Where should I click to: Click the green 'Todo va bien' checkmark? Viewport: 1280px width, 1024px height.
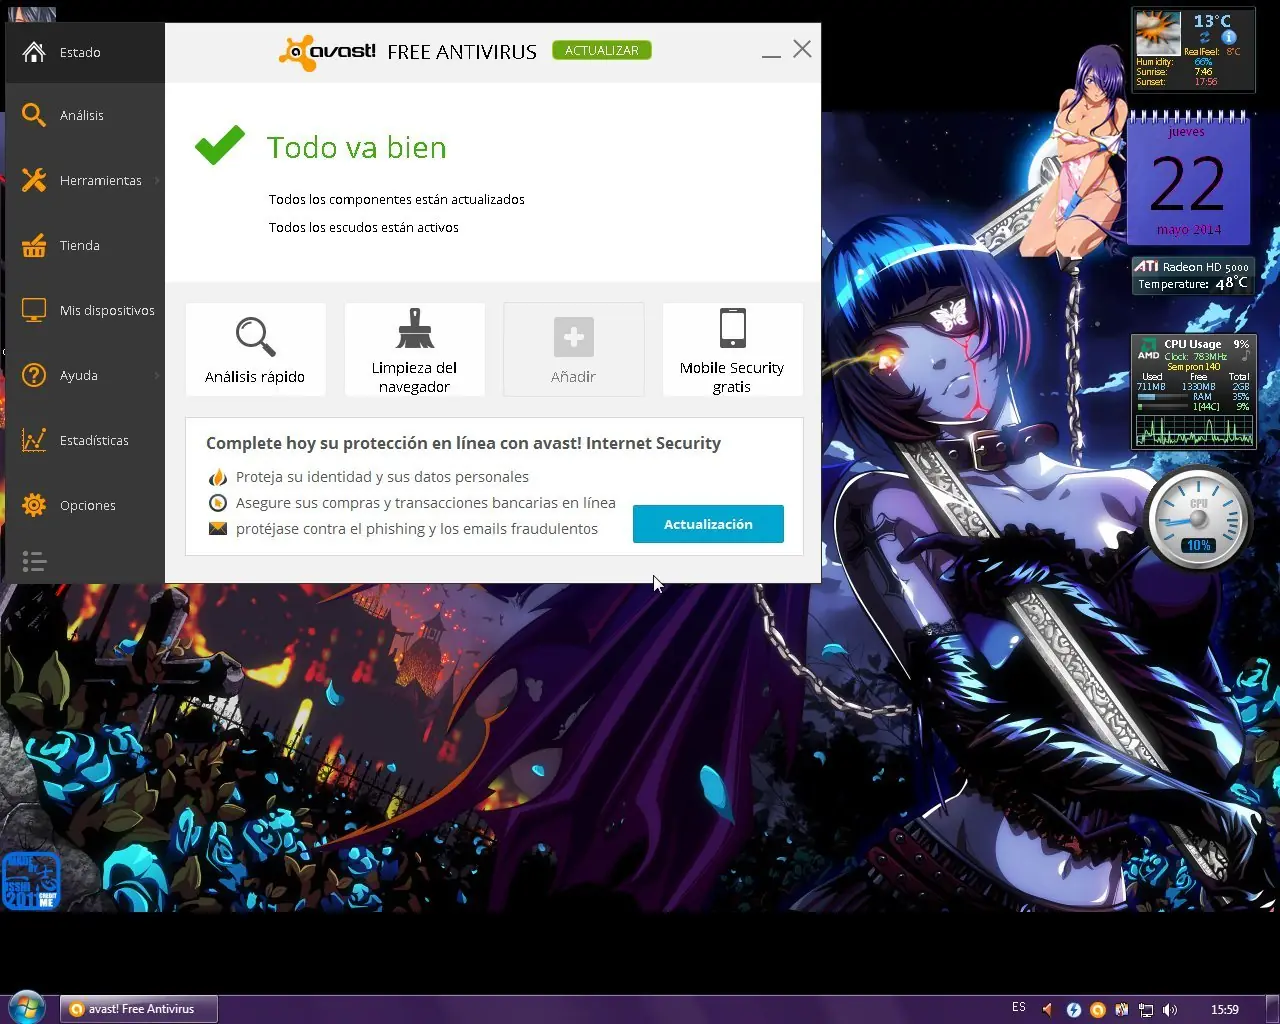[220, 145]
